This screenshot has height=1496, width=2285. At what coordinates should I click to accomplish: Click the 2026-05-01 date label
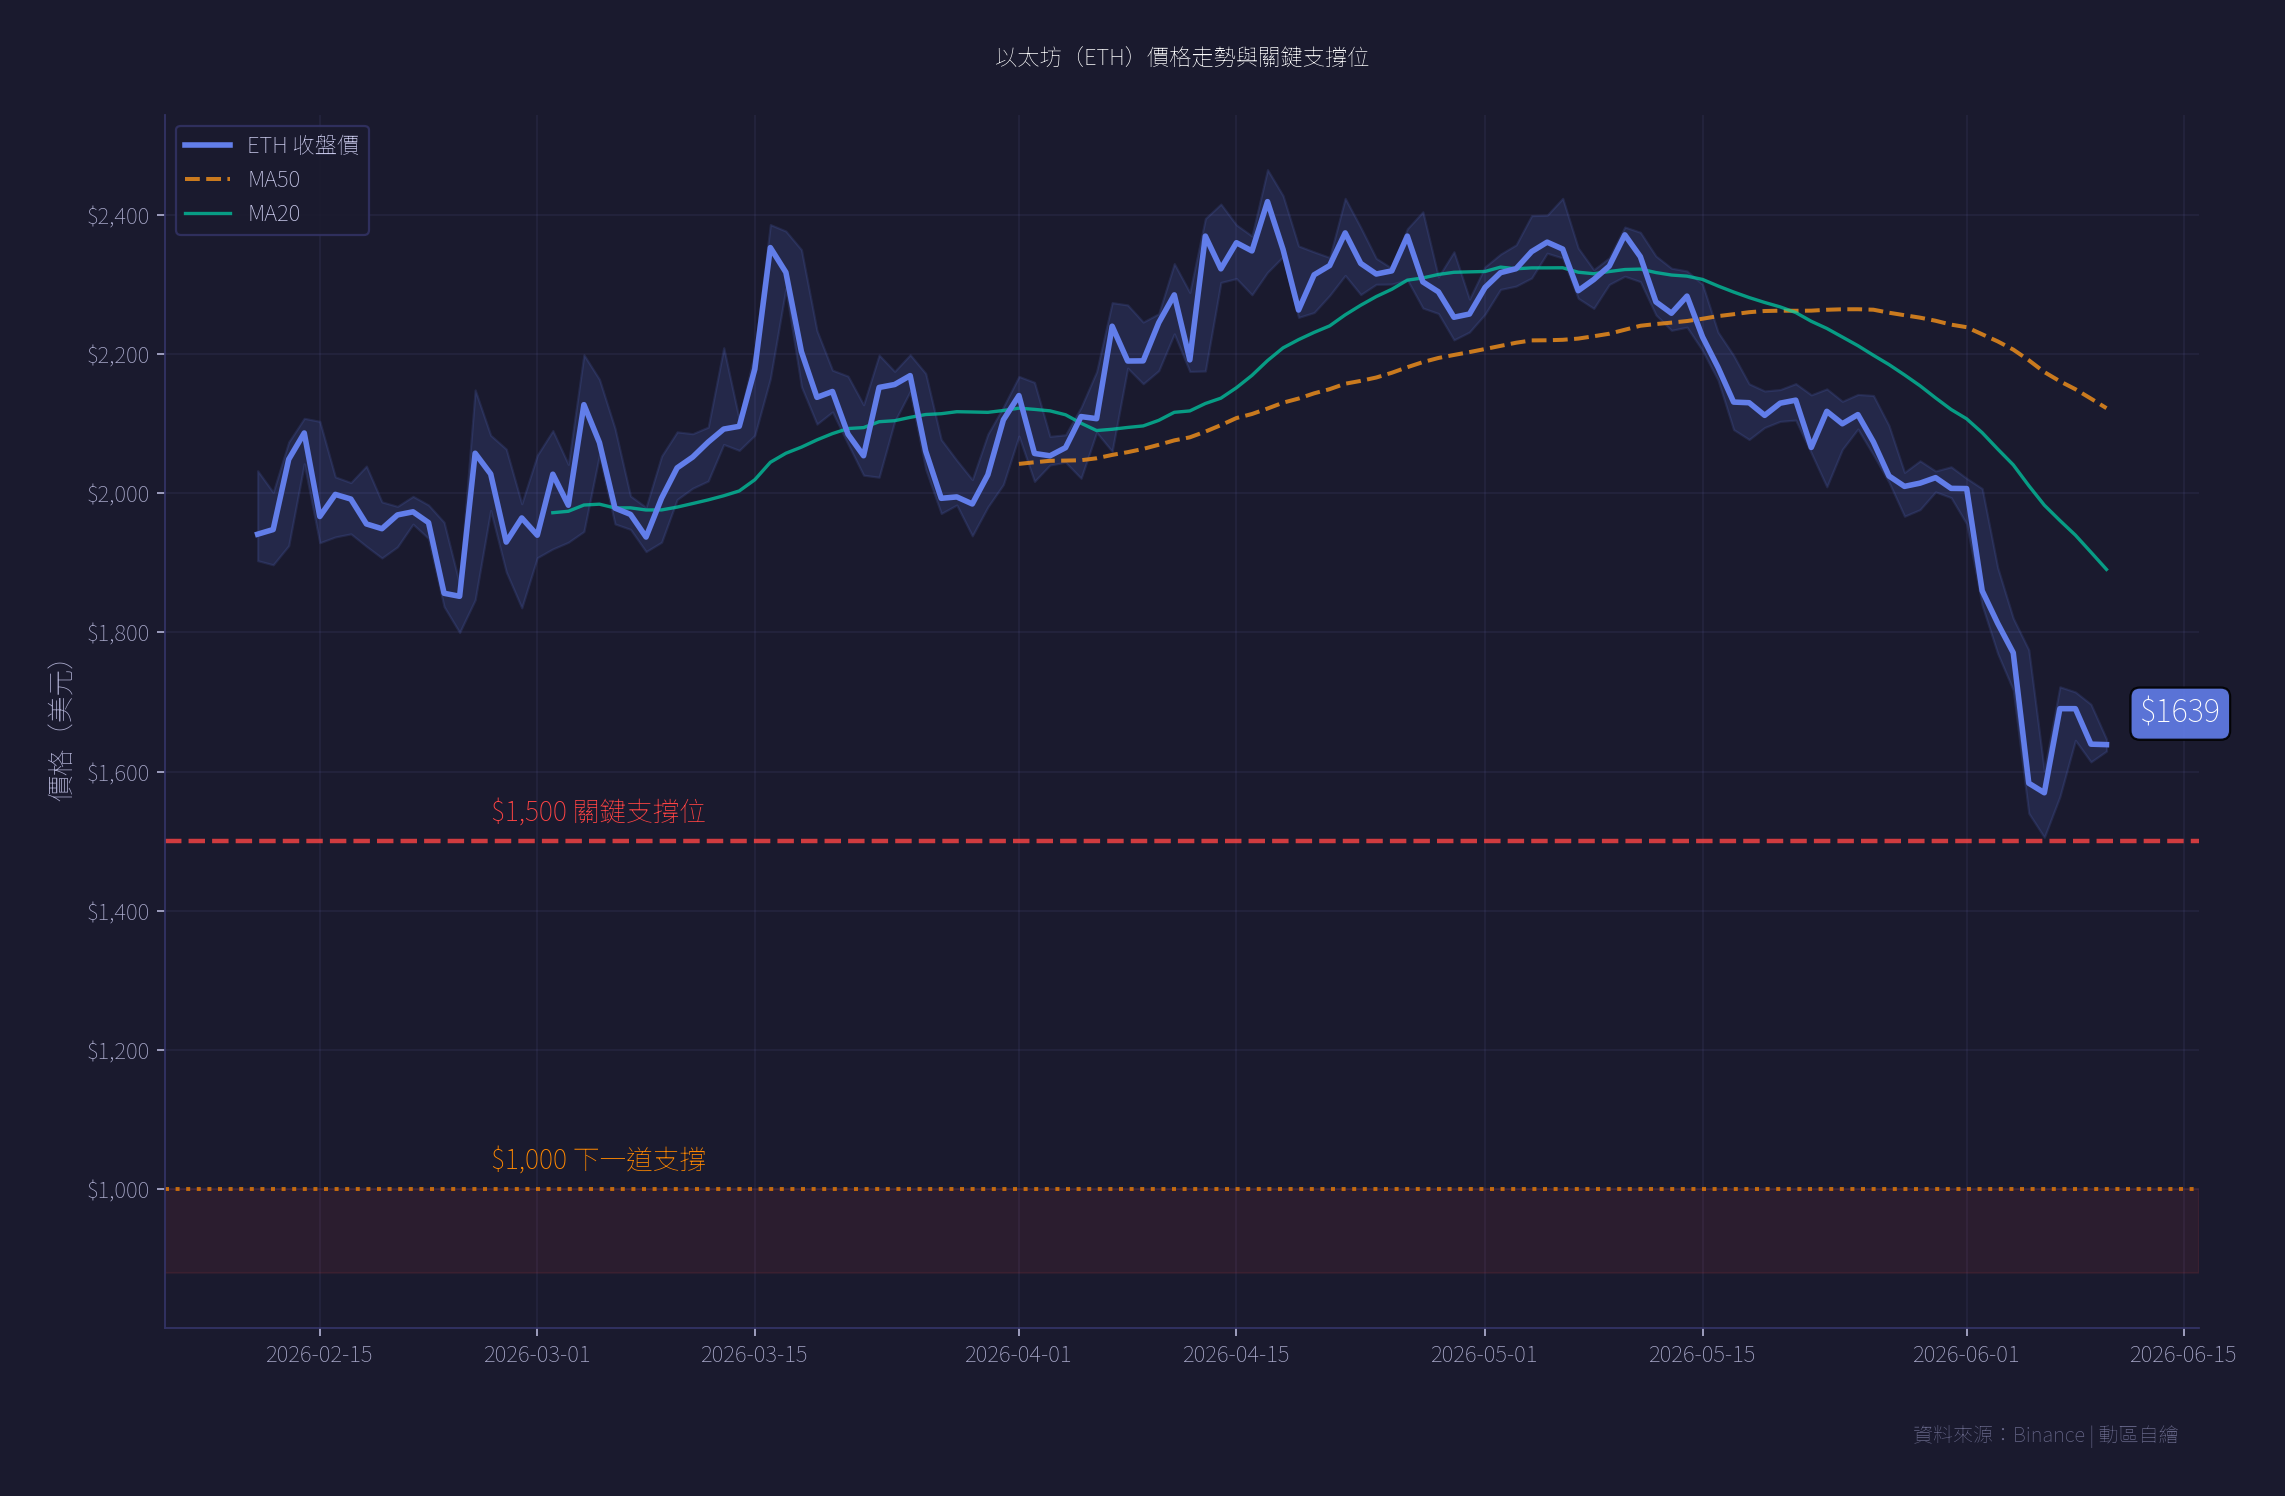click(x=1484, y=1354)
